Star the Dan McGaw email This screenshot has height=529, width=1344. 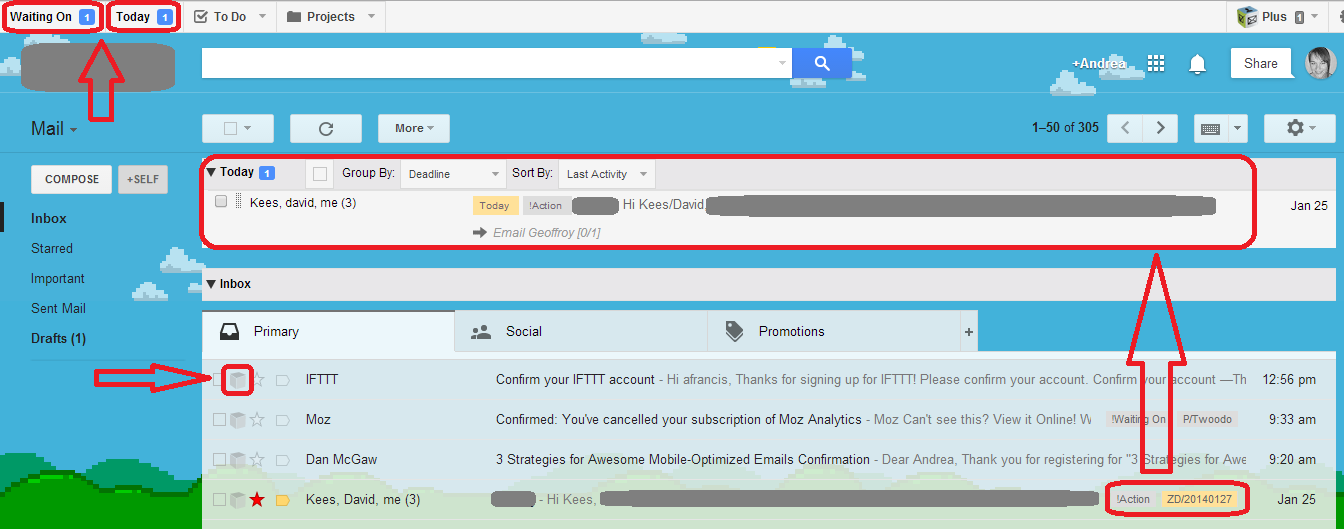click(258, 459)
